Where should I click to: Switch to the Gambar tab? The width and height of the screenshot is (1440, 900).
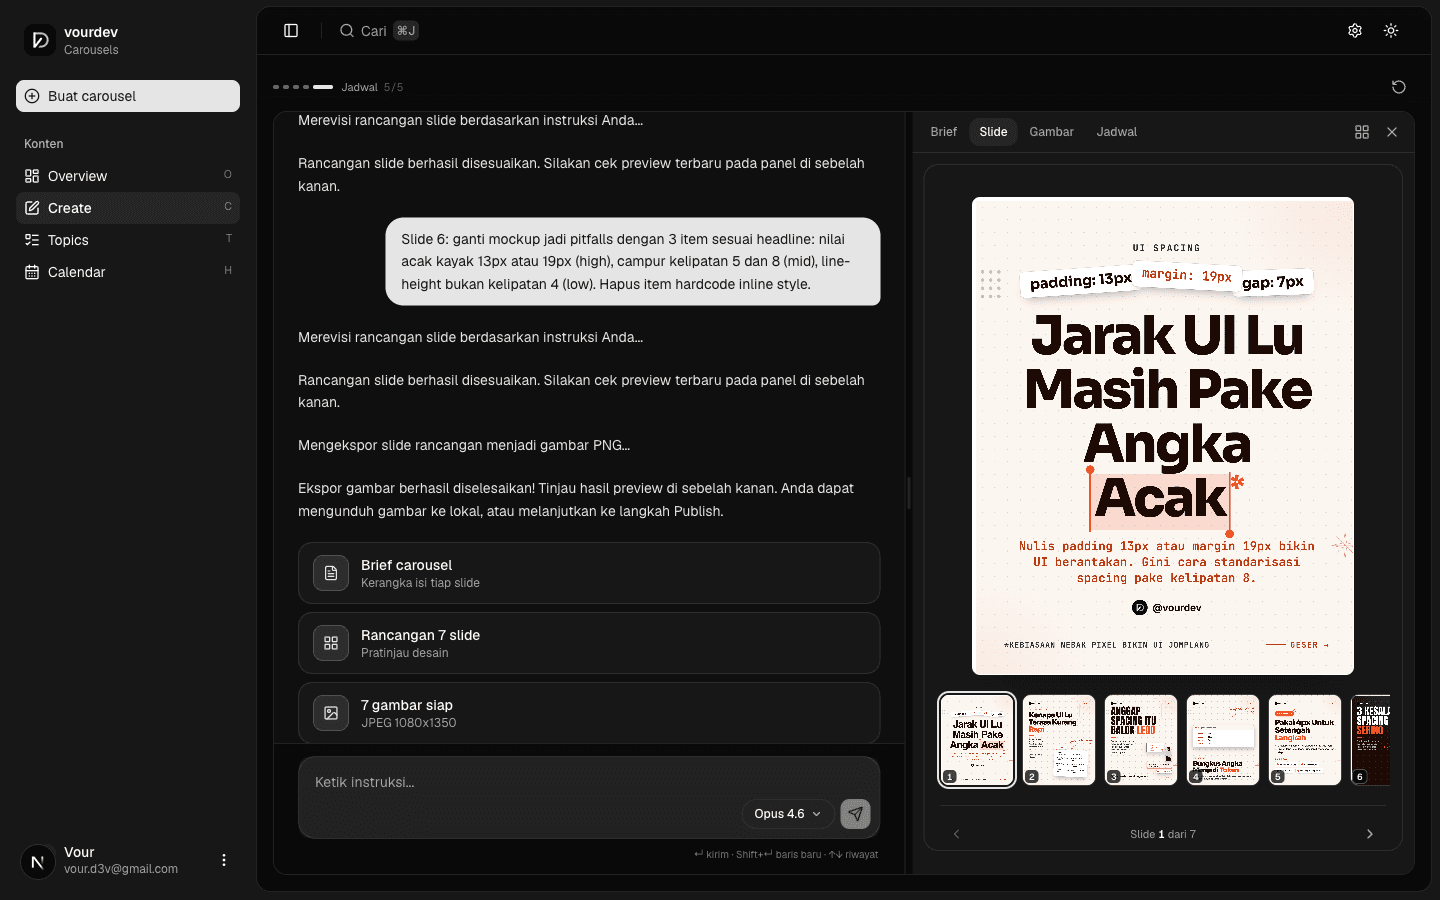[1051, 132]
